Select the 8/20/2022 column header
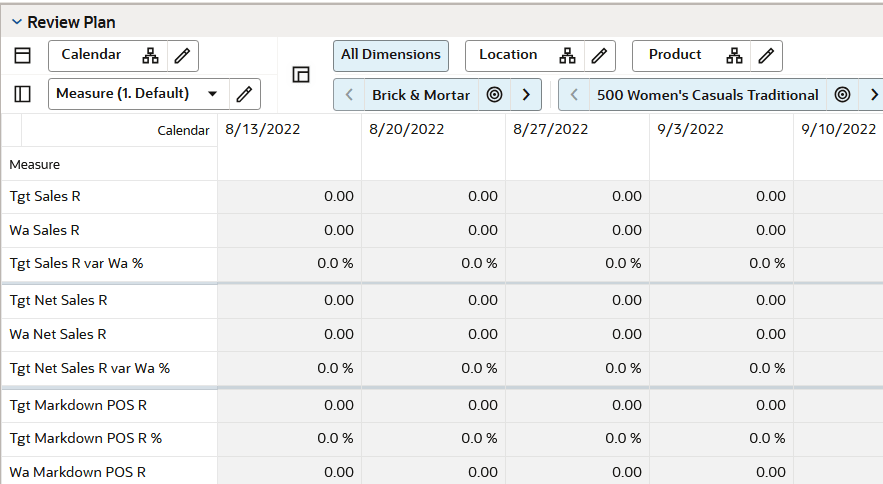This screenshot has width=883, height=484. click(406, 129)
